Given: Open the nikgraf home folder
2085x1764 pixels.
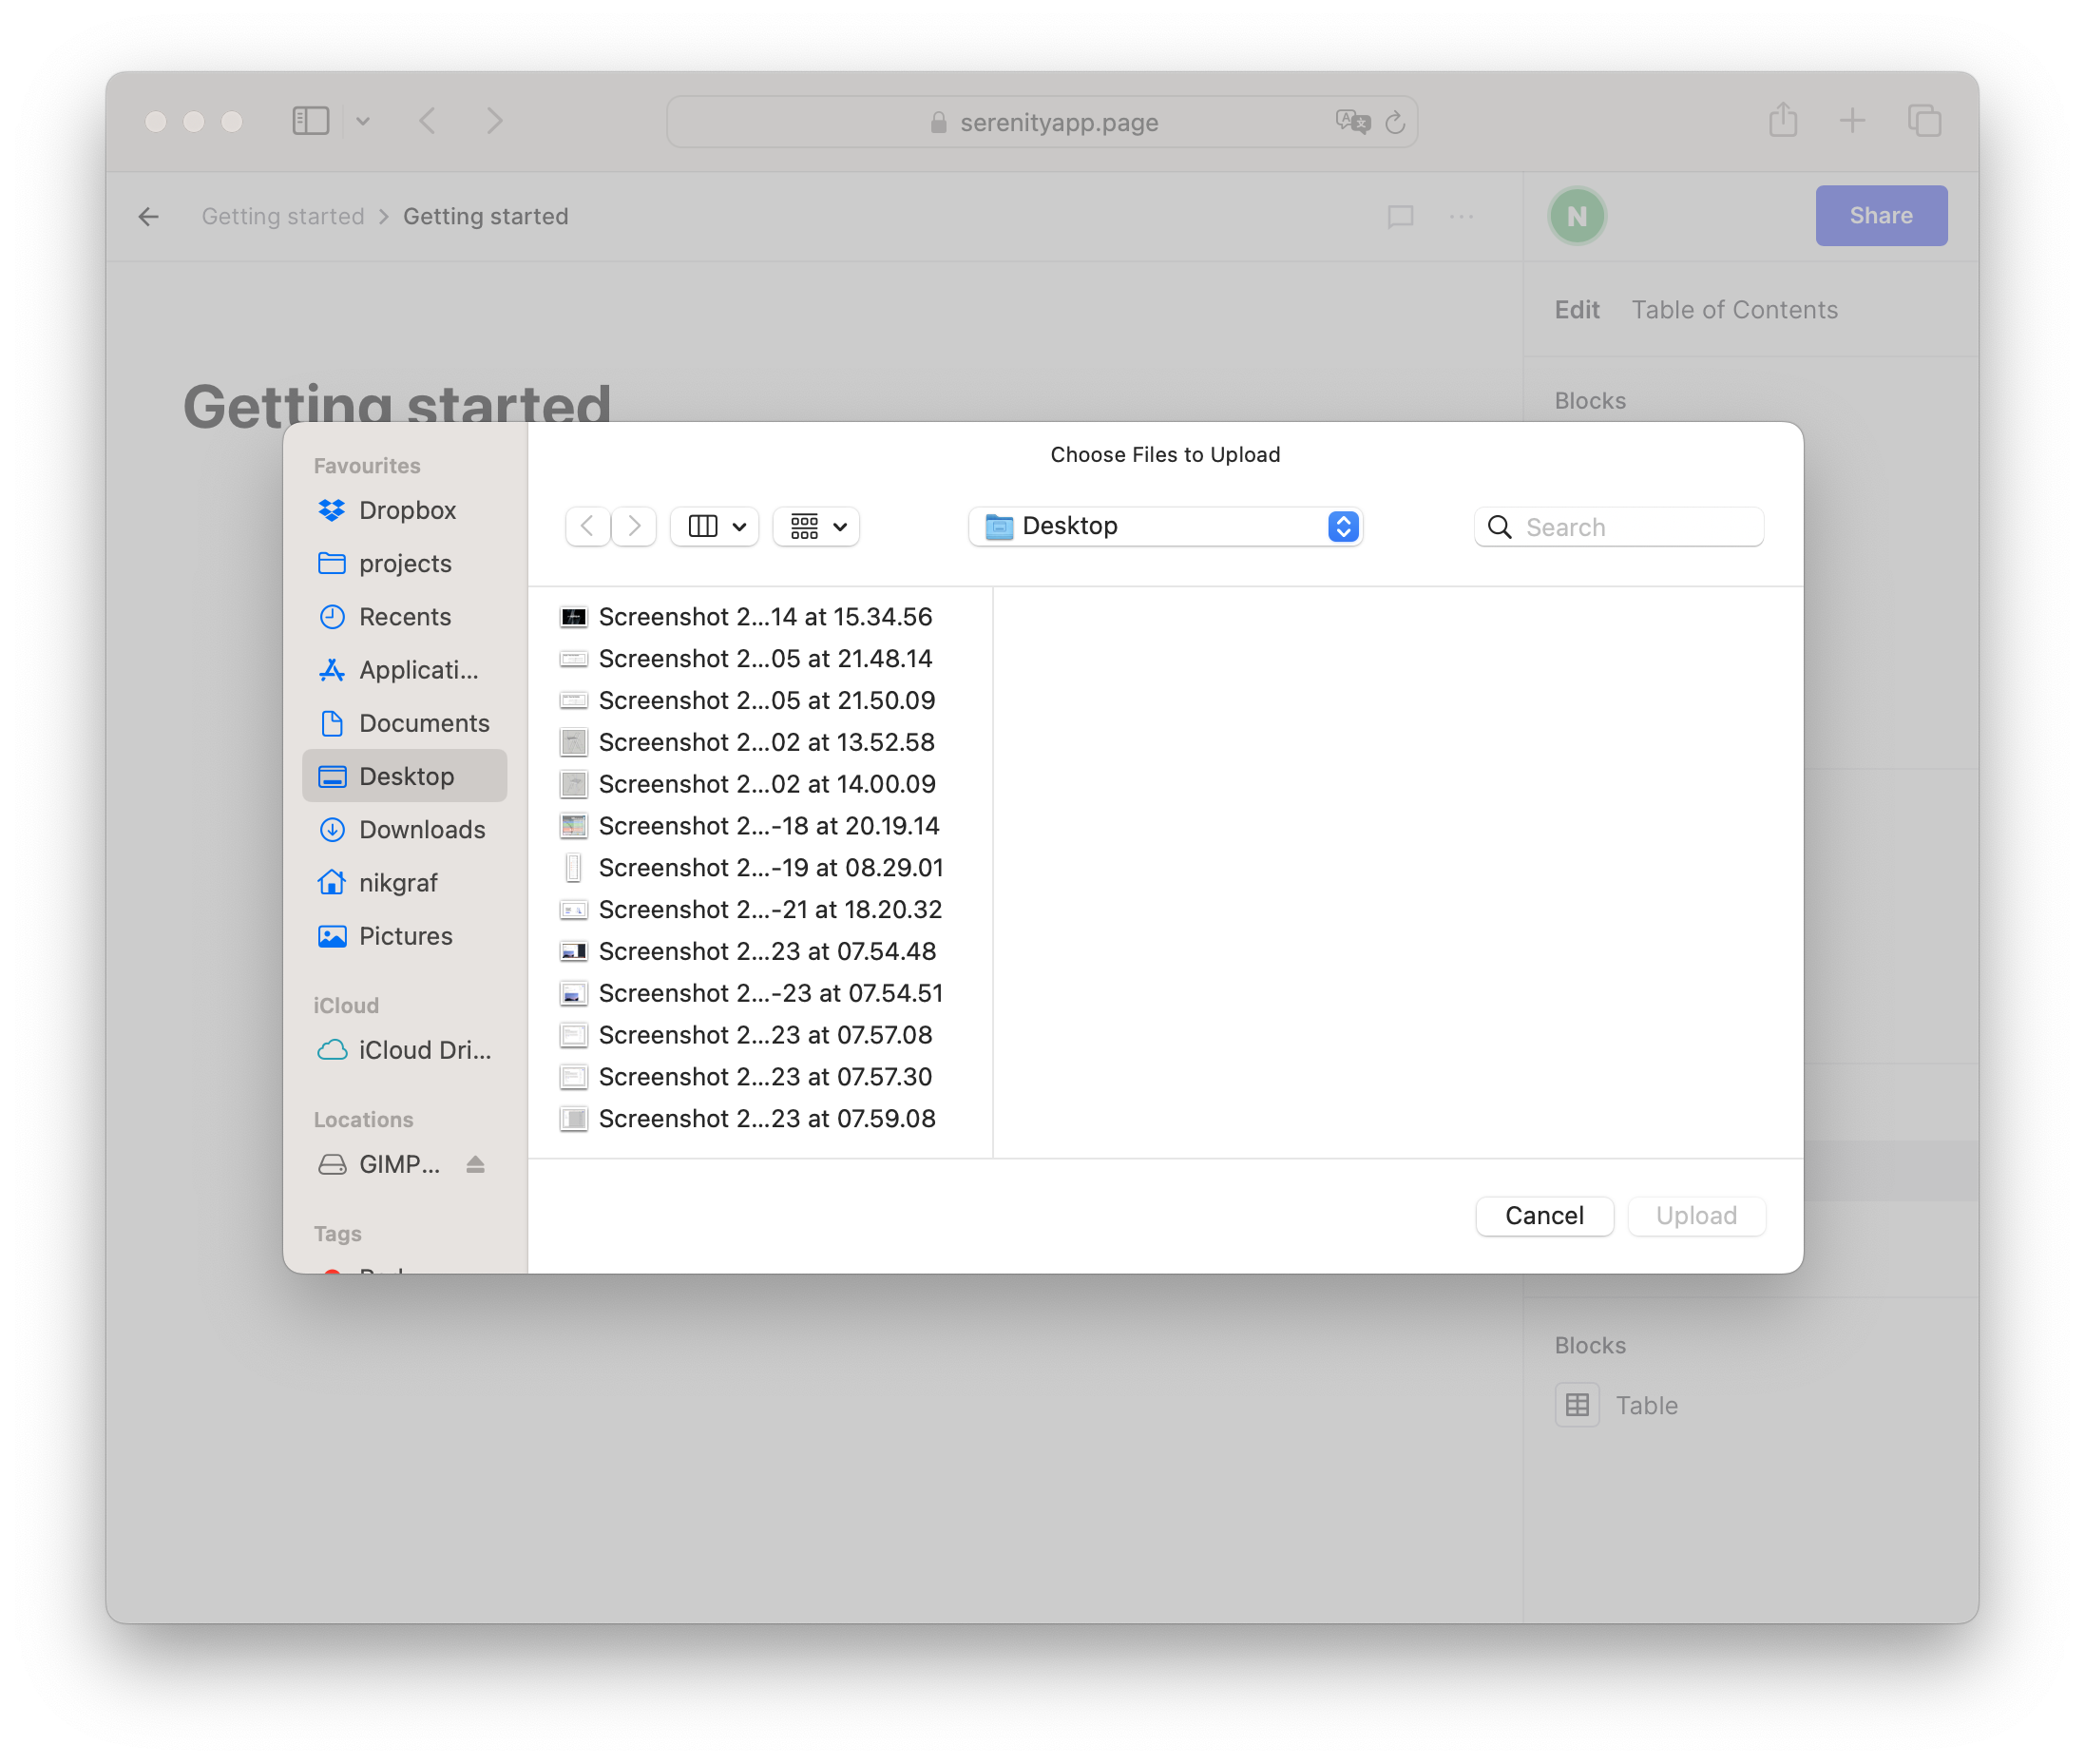Looking at the screenshot, I should [397, 882].
